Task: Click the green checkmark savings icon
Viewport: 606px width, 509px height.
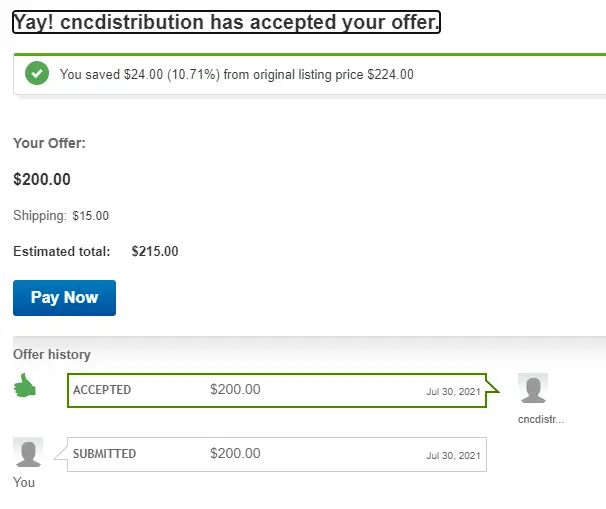Action: click(37, 73)
